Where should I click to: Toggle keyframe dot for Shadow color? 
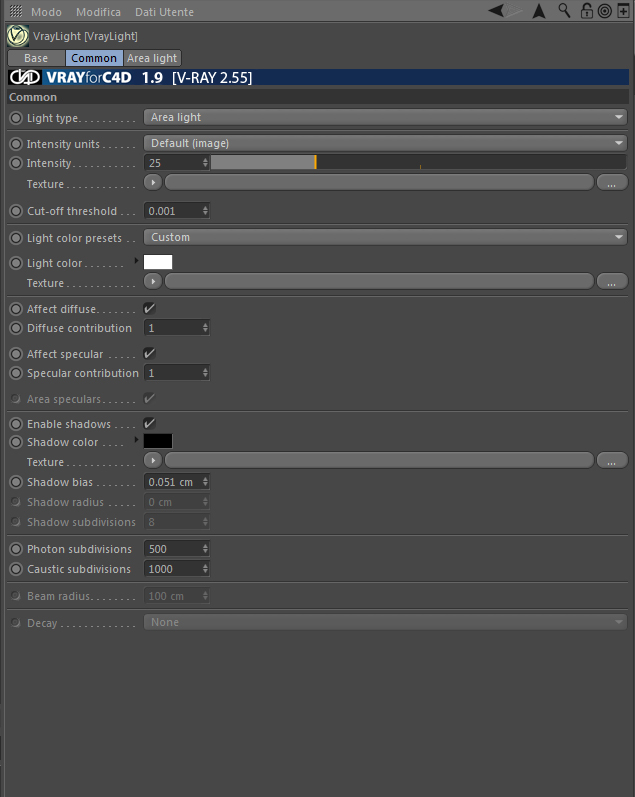(16, 442)
